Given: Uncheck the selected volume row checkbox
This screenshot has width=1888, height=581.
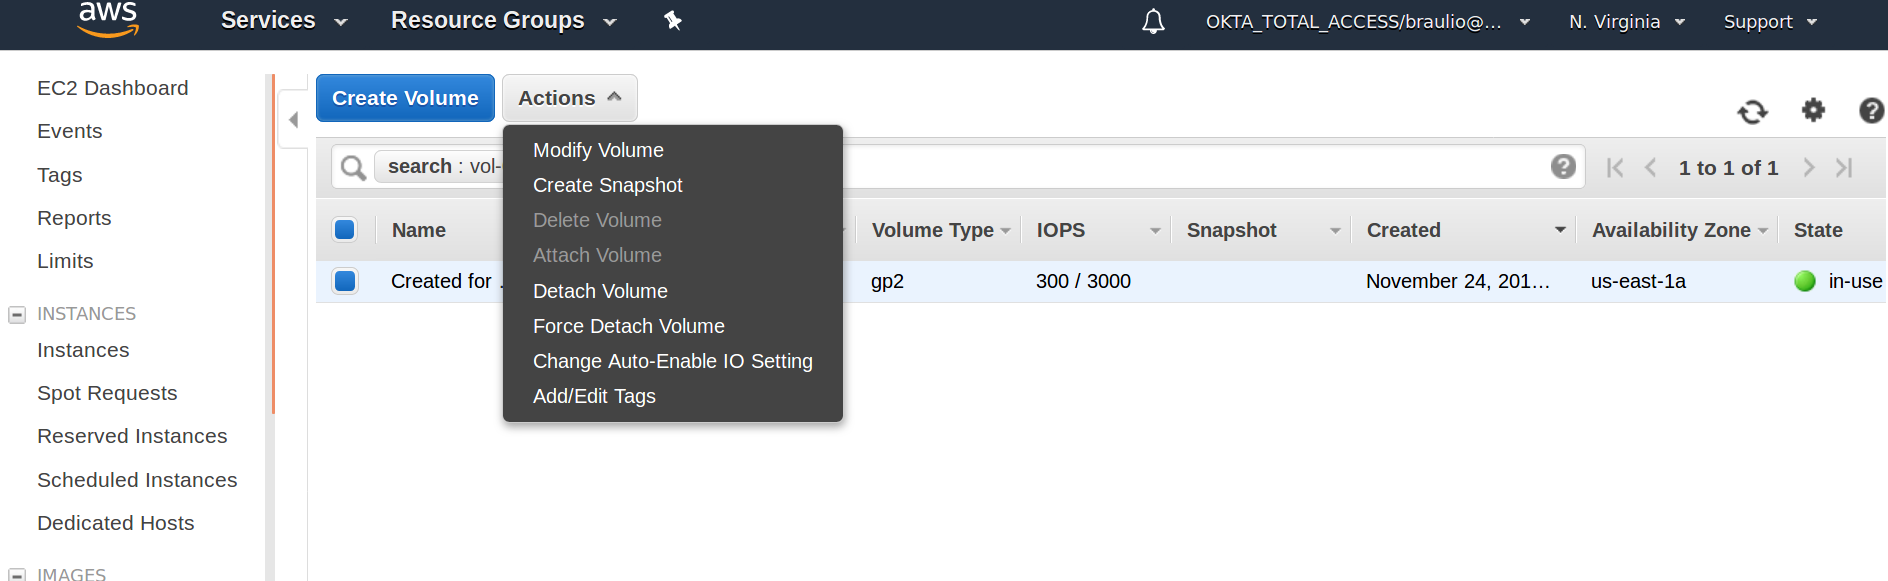Looking at the screenshot, I should [x=345, y=281].
